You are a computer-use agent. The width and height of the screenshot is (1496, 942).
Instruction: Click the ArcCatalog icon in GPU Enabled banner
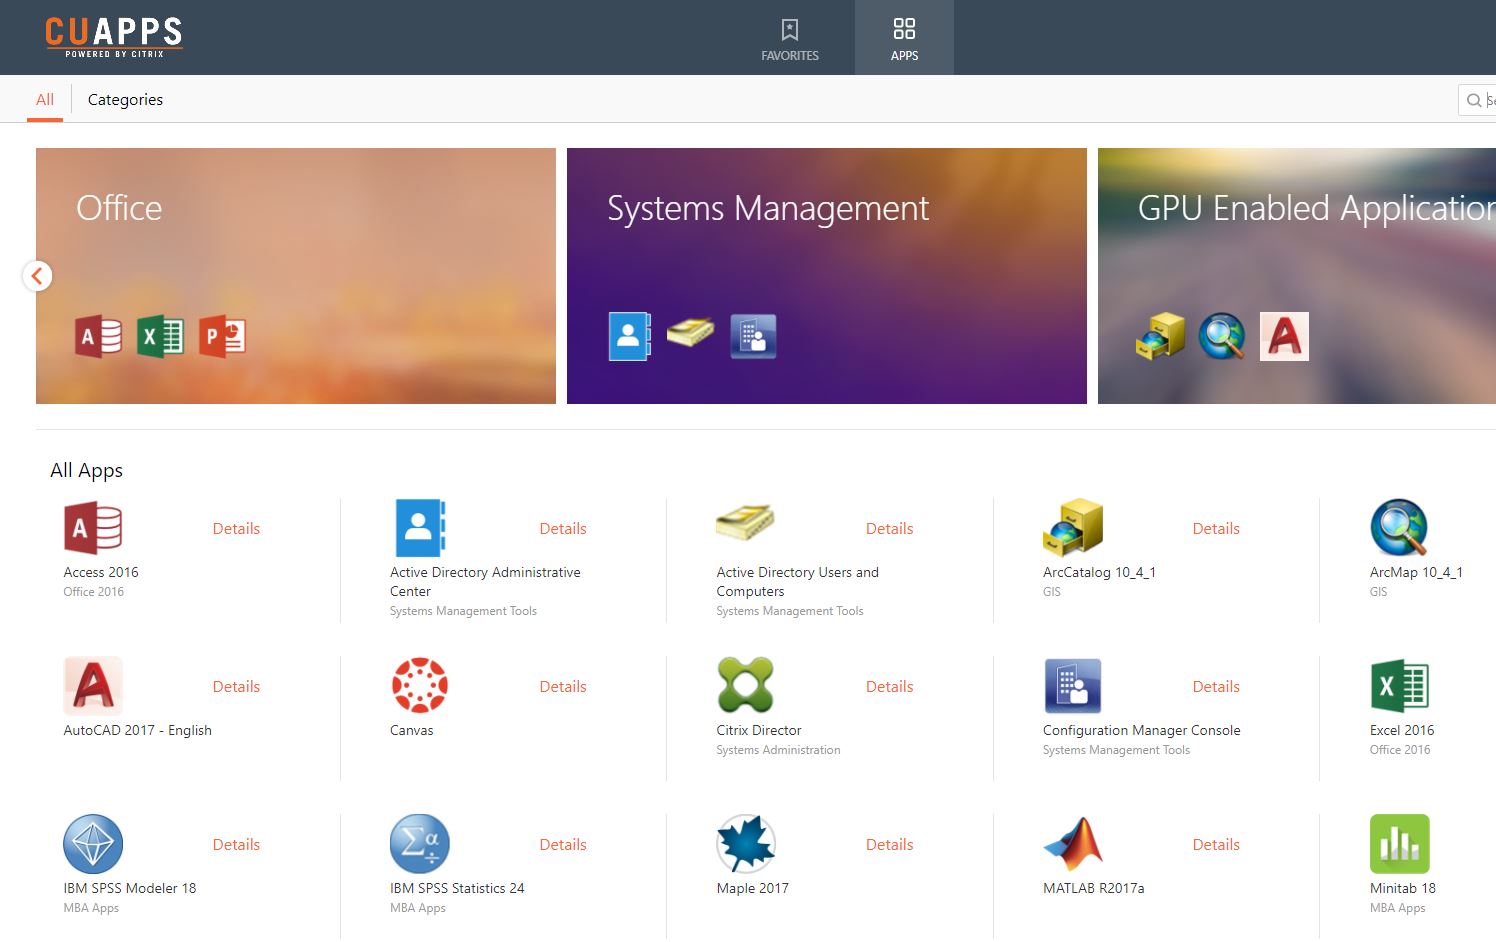pos(1160,336)
